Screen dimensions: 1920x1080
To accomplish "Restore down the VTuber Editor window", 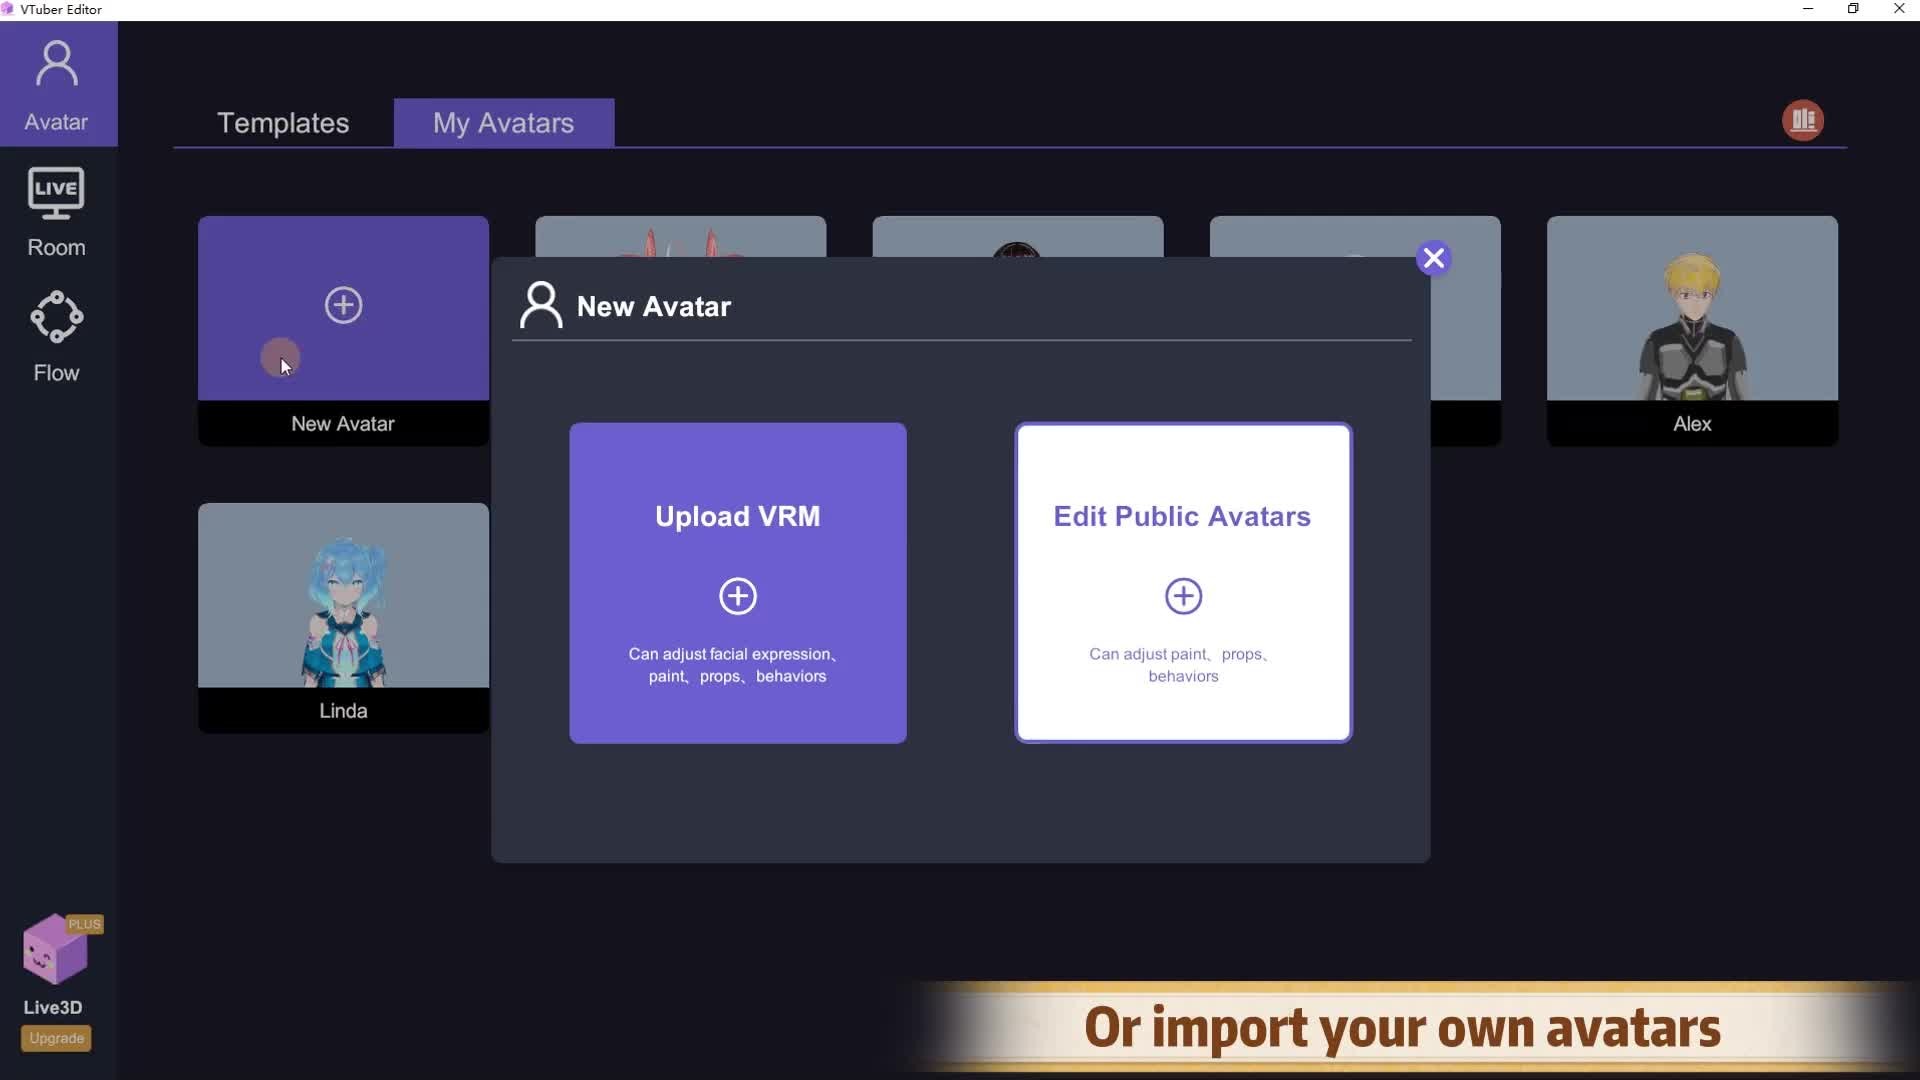I will [1853, 9].
